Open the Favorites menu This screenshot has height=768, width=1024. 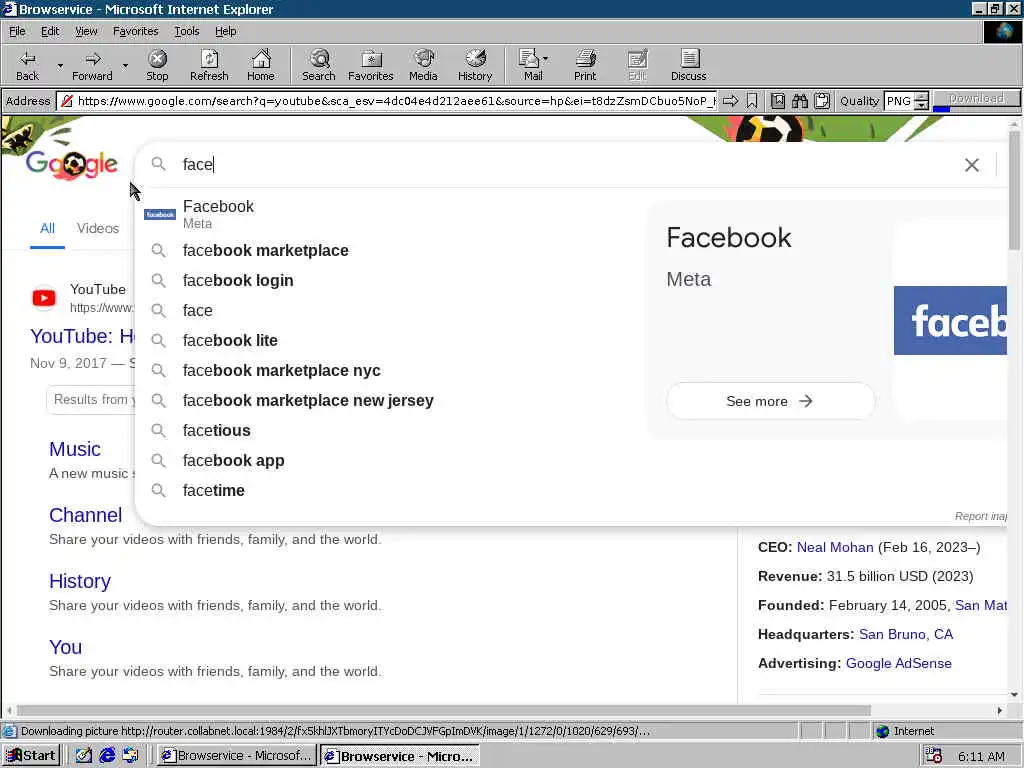pyautogui.click(x=135, y=31)
